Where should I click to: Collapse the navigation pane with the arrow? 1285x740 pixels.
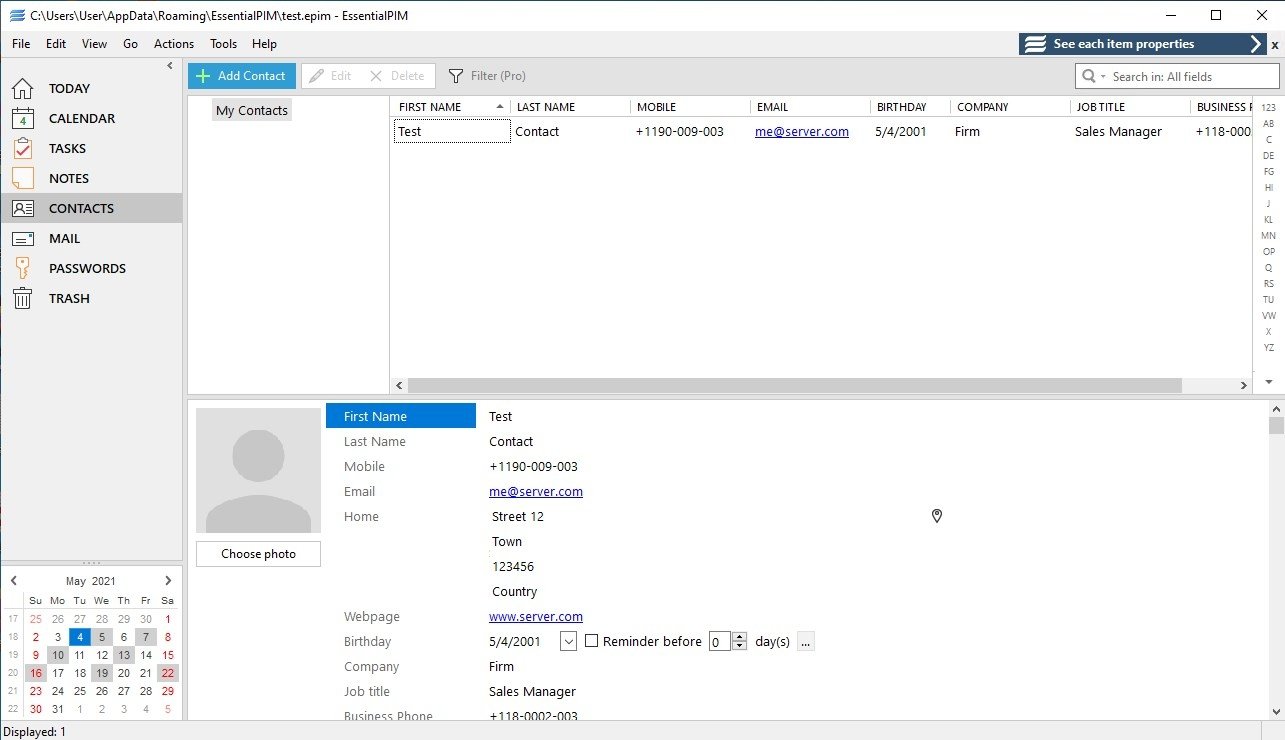click(170, 65)
